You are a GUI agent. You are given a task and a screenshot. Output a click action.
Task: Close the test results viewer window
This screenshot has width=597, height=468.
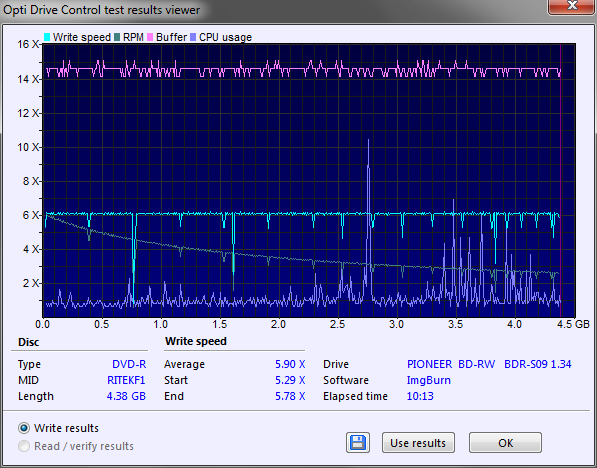coord(572,6)
